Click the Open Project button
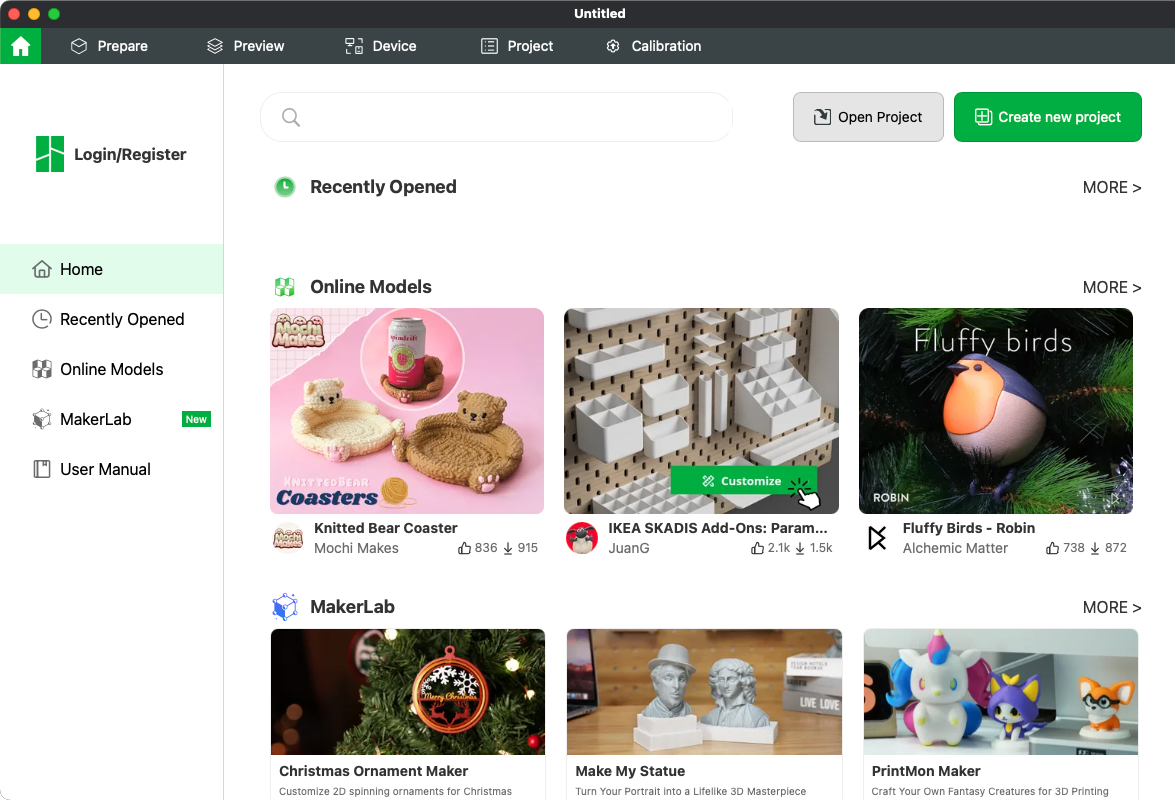 [868, 117]
